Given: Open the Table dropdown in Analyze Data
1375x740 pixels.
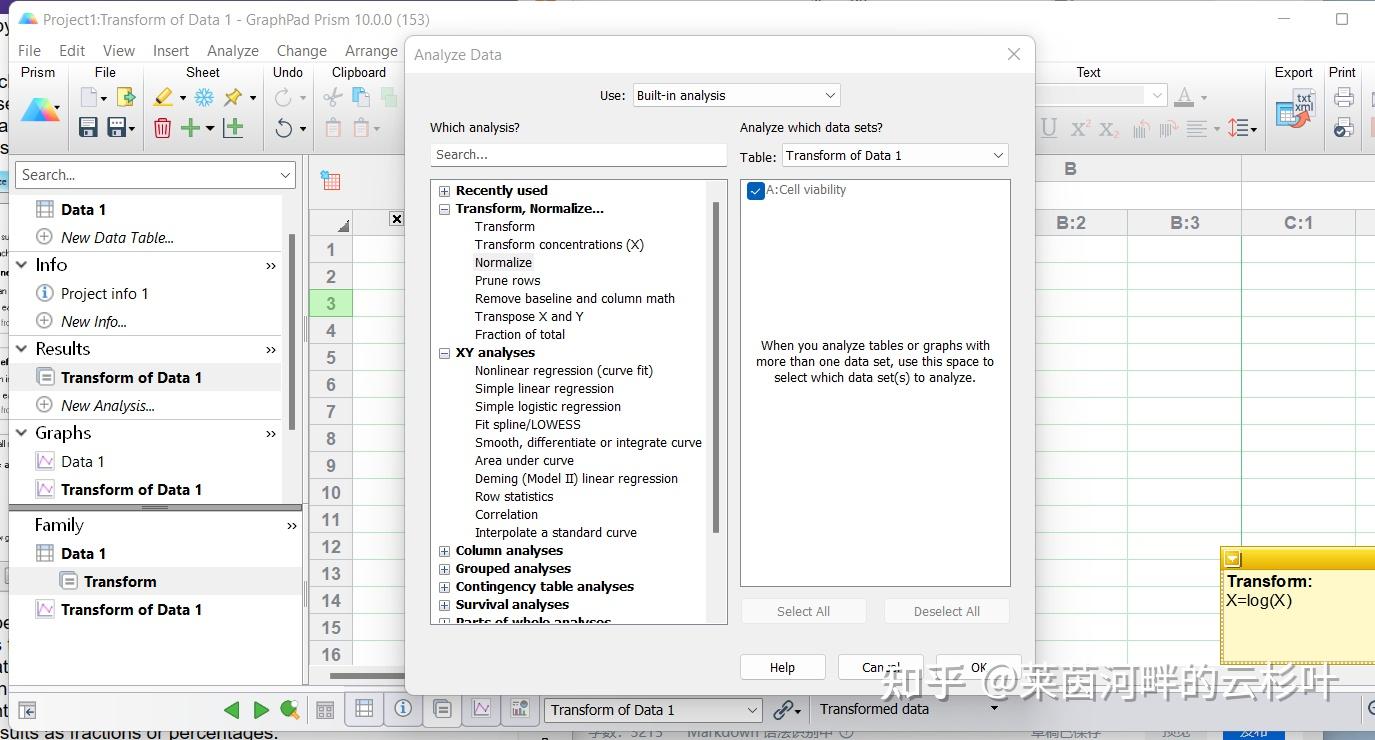Looking at the screenshot, I should point(895,156).
